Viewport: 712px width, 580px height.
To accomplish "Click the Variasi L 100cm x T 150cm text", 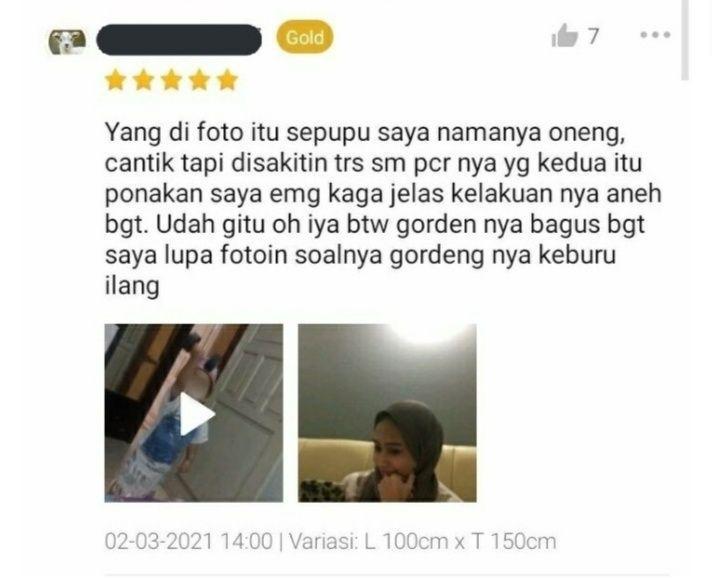I will pos(422,541).
